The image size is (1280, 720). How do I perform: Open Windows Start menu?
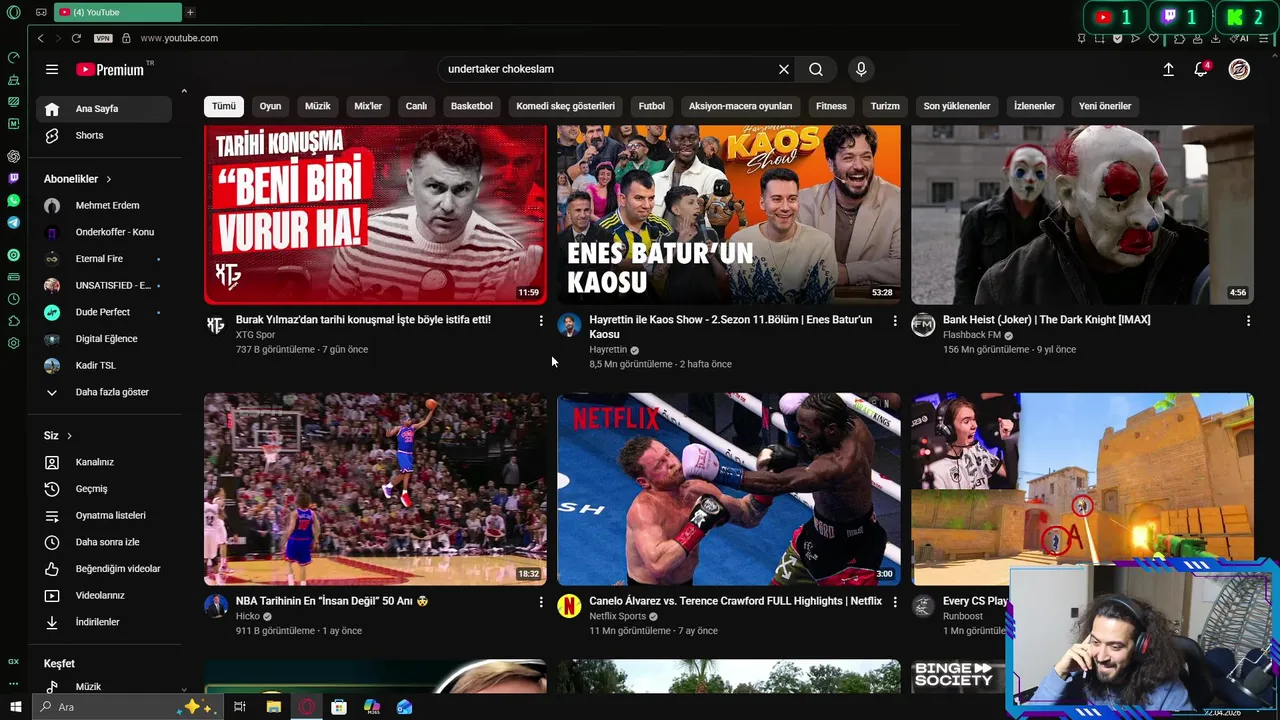(15, 707)
